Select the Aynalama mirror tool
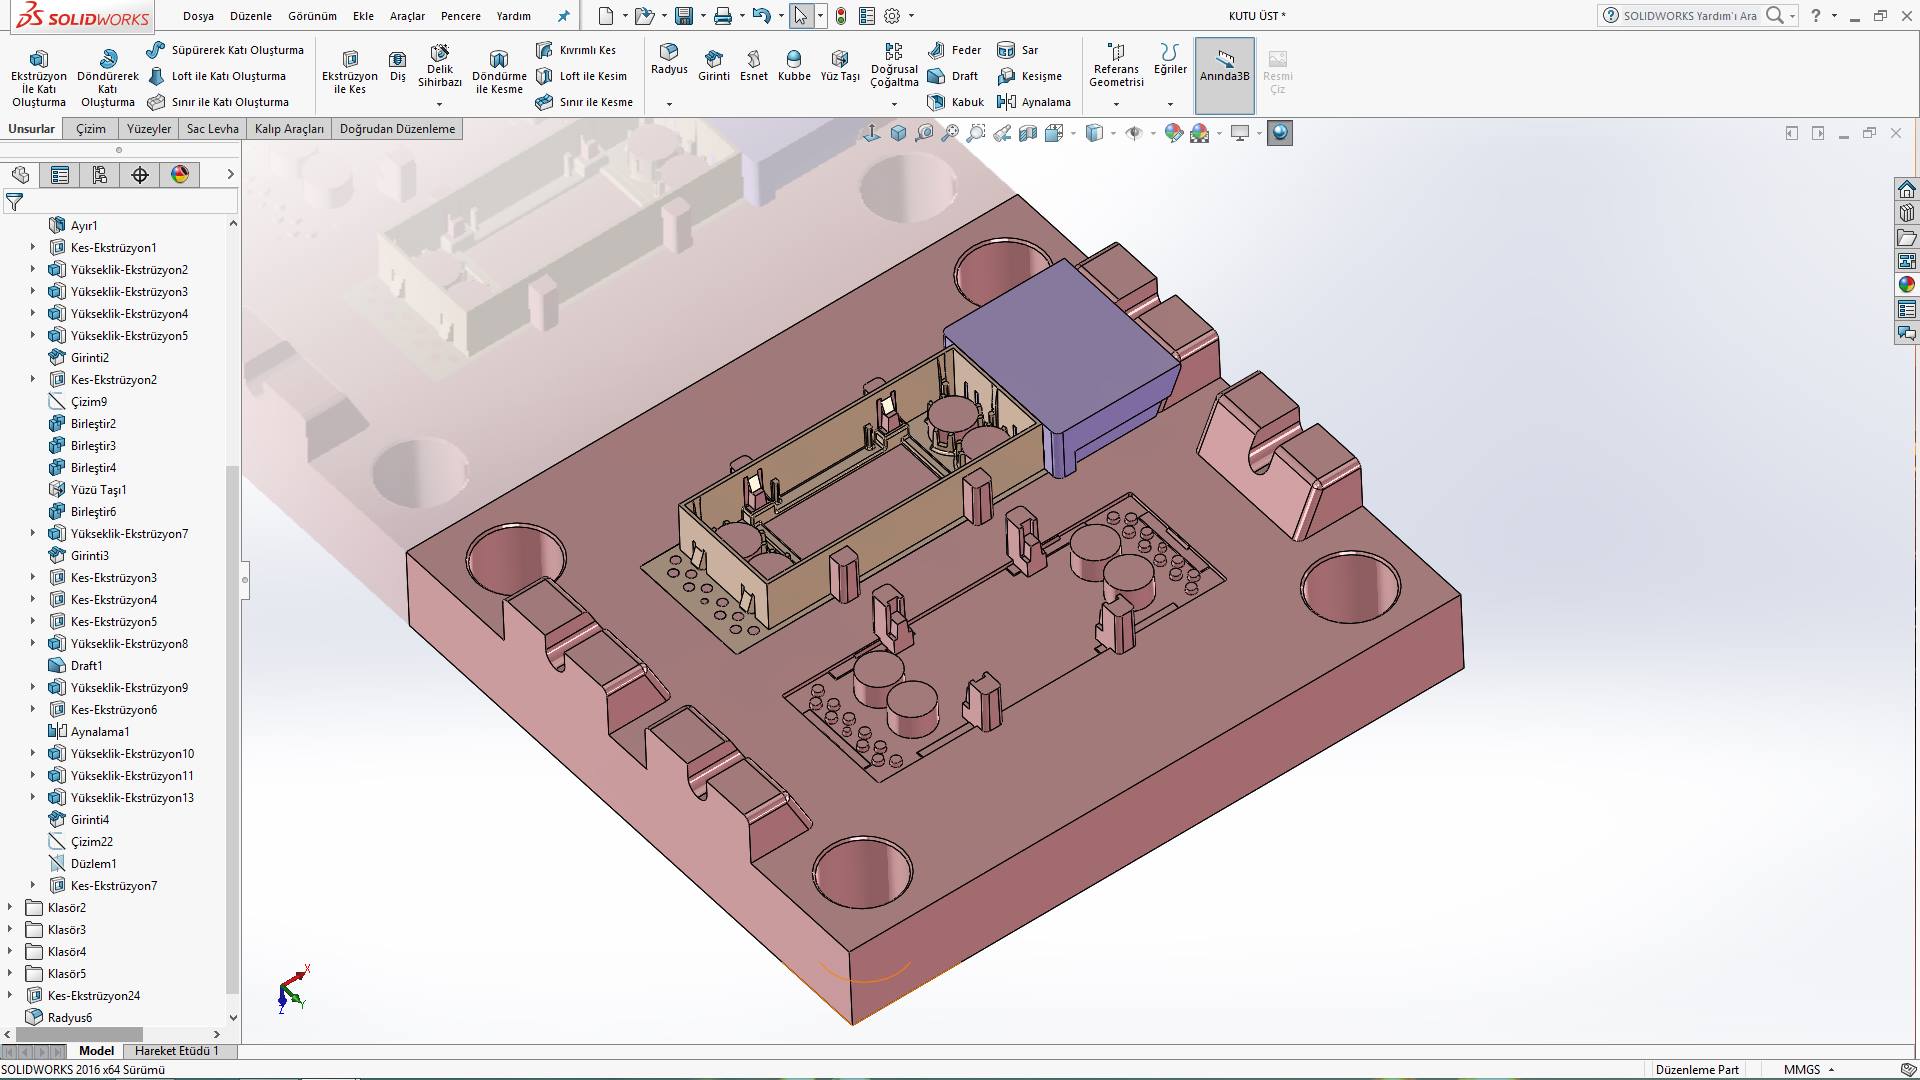Screen dimensions: 1920x1080 coord(1034,102)
